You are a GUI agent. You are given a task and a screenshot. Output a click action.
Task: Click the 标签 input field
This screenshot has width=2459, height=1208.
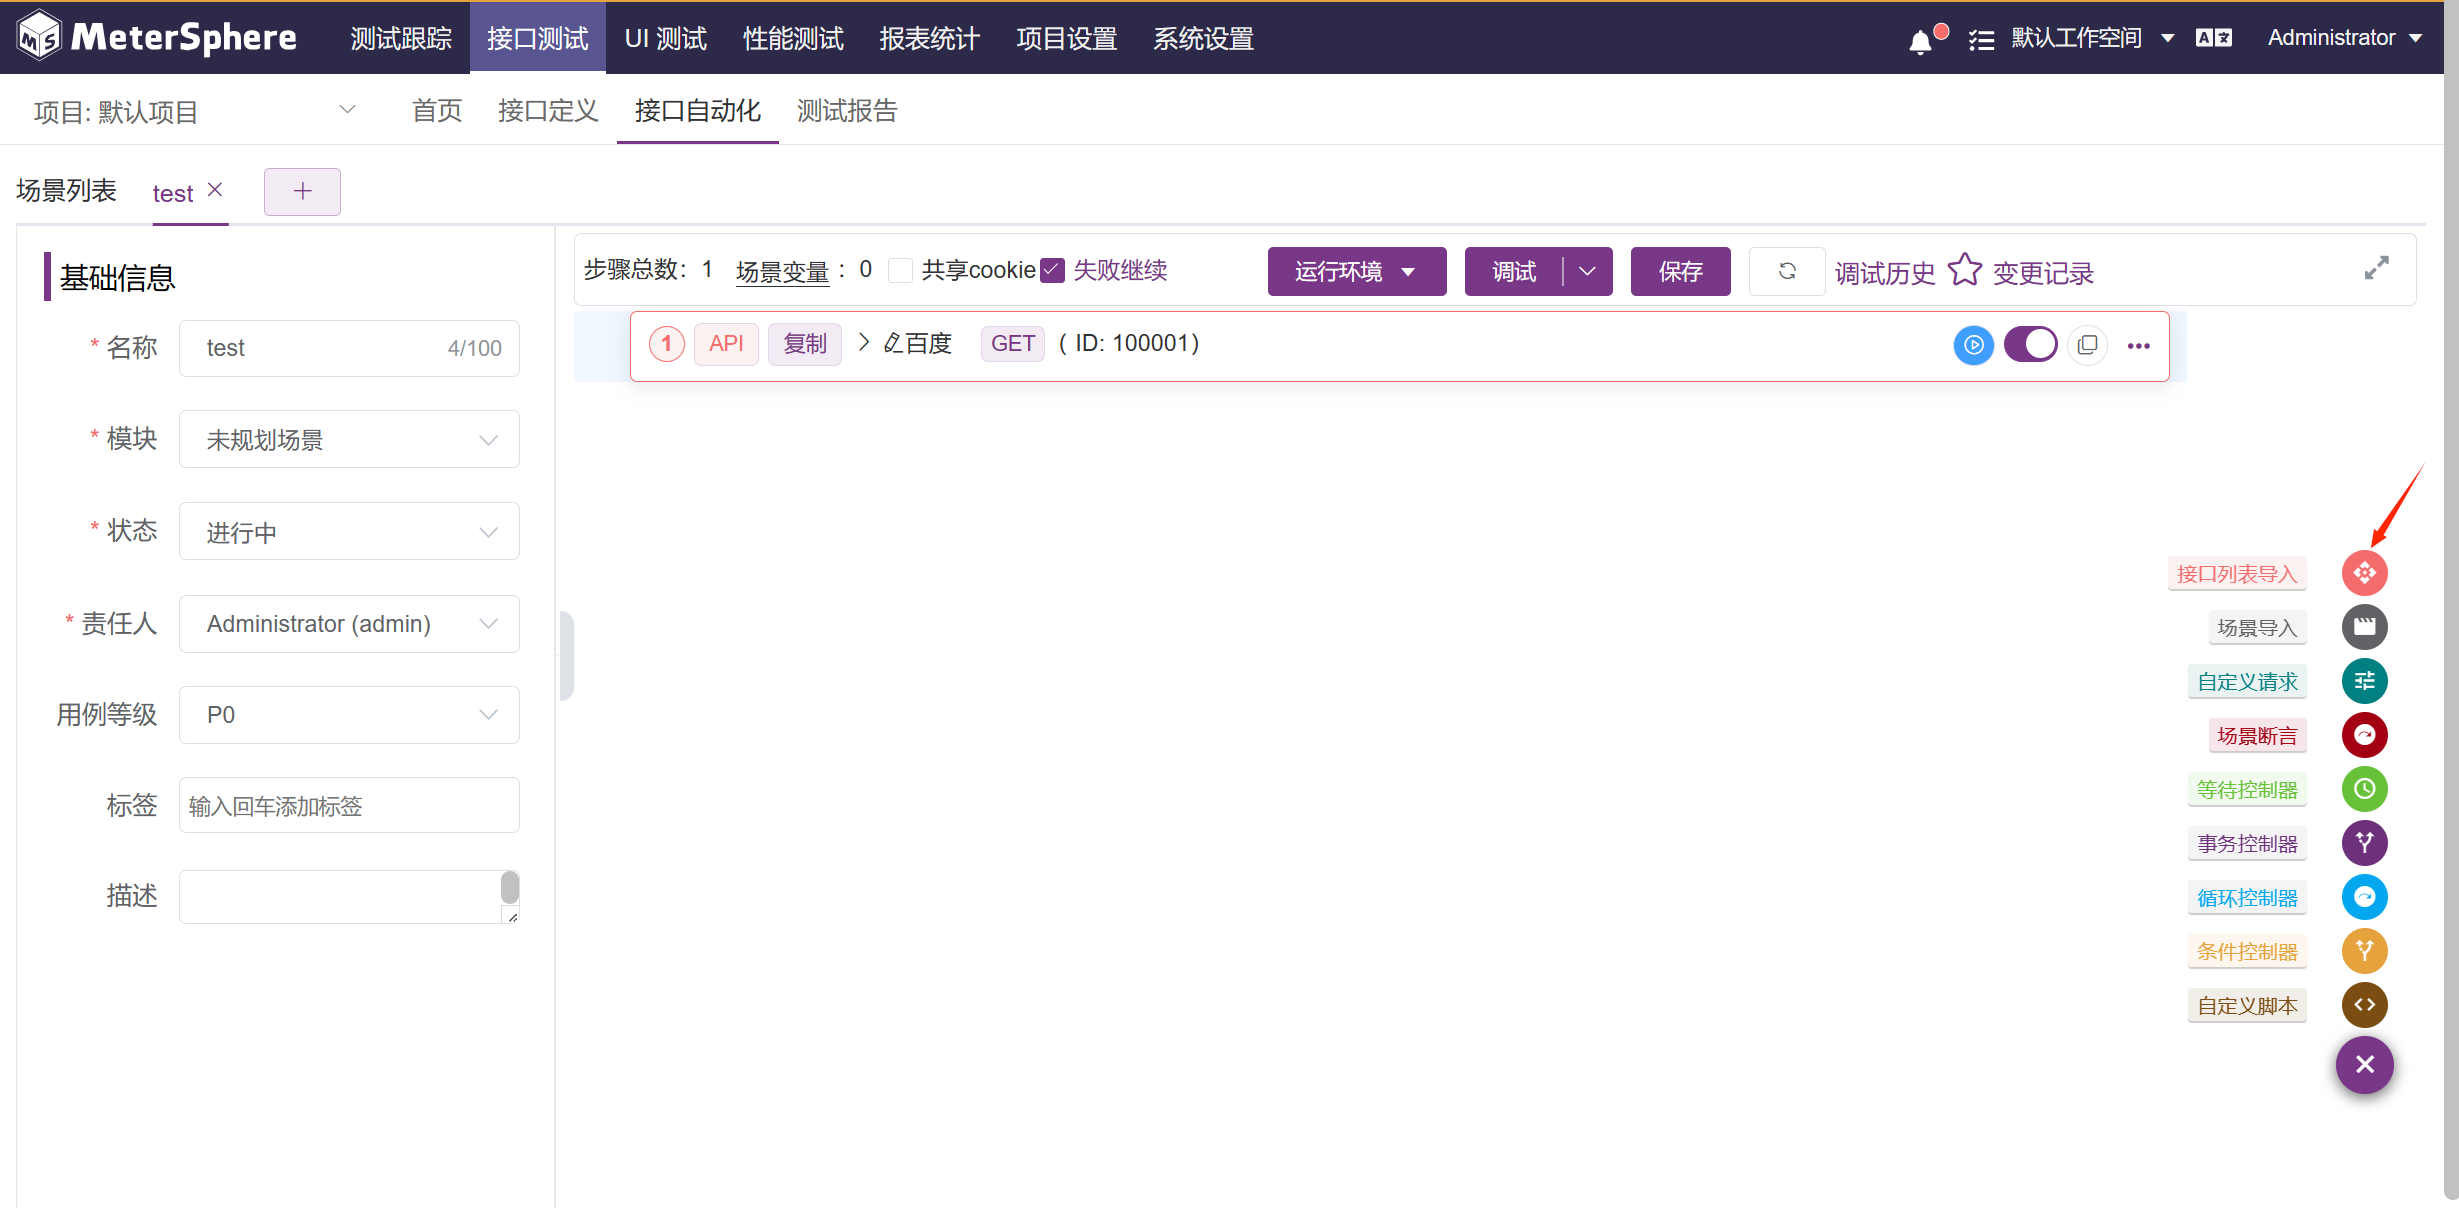pyautogui.click(x=349, y=806)
